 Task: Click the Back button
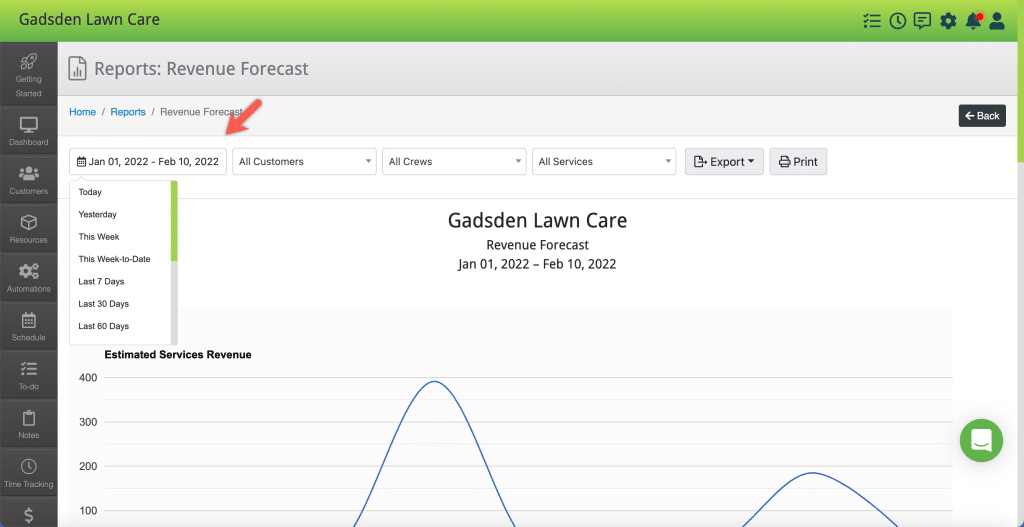pos(982,116)
